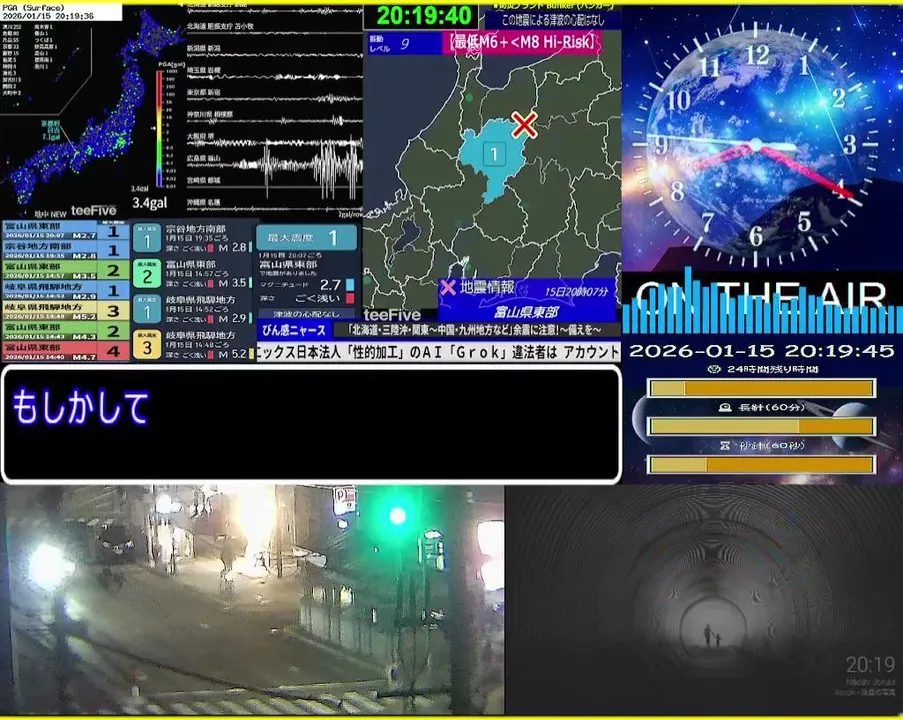Select the 2026/01/15 20:07 M2.7 history row
Screen dimensions: 903x720
(65, 230)
